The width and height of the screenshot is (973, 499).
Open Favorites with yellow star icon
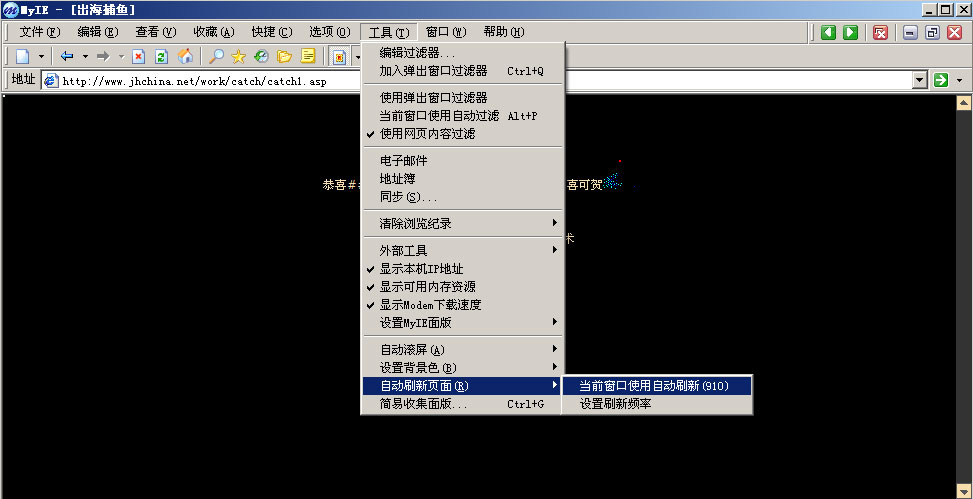238,56
